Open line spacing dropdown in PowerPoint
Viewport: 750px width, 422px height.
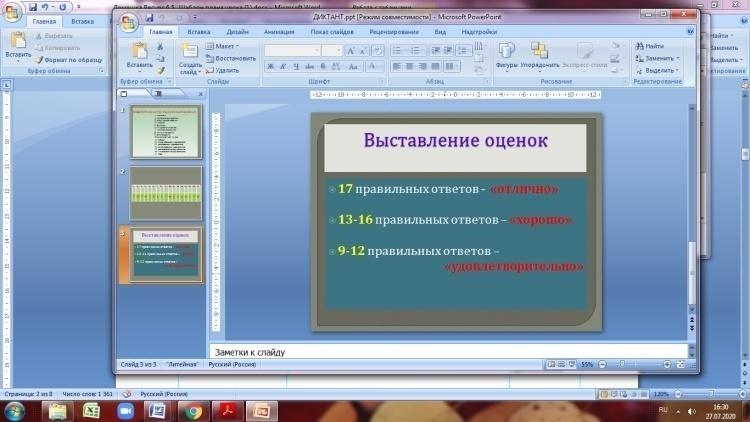coord(463,51)
